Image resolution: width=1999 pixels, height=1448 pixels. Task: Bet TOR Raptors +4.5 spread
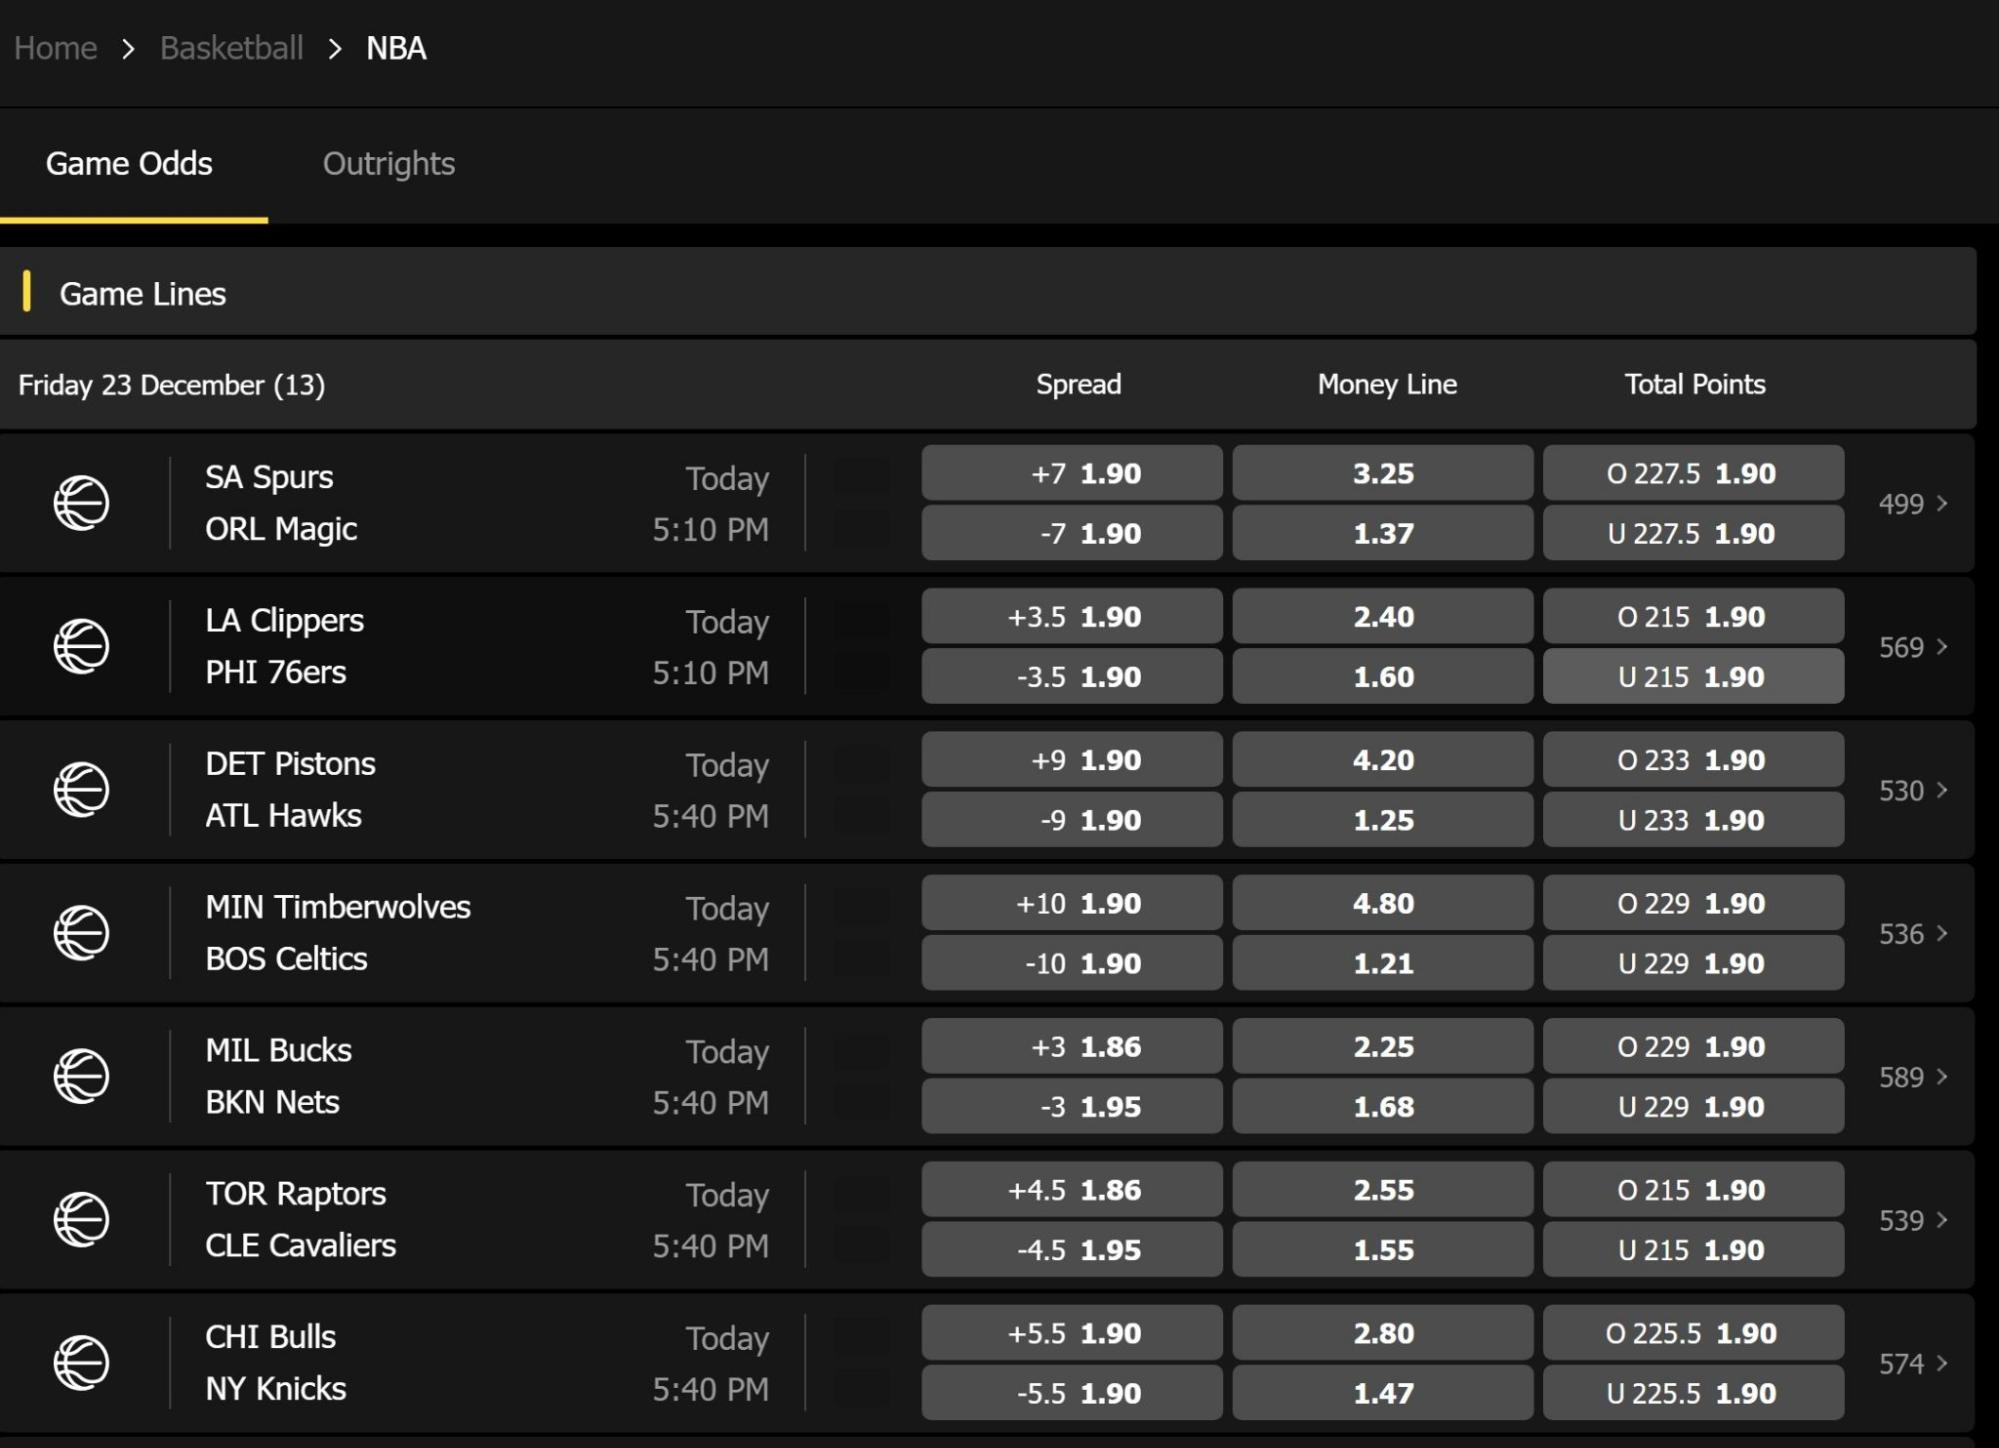coord(1072,1190)
